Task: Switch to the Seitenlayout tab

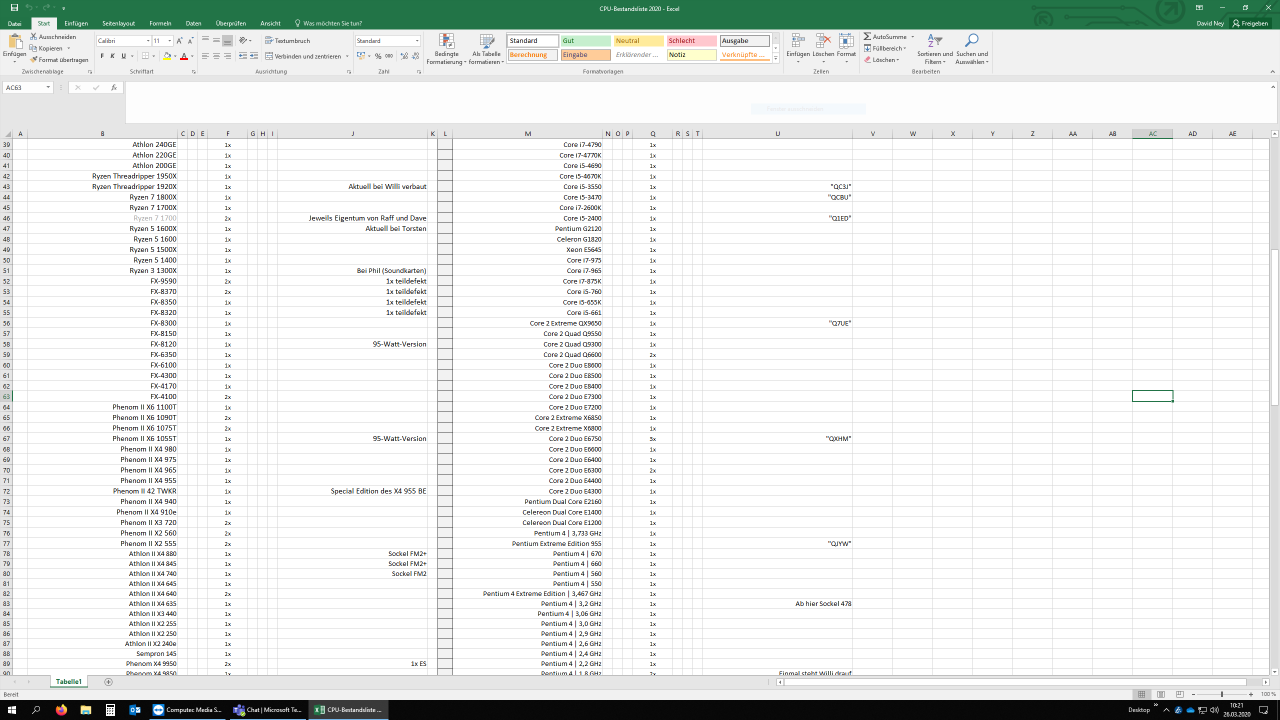Action: point(118,23)
